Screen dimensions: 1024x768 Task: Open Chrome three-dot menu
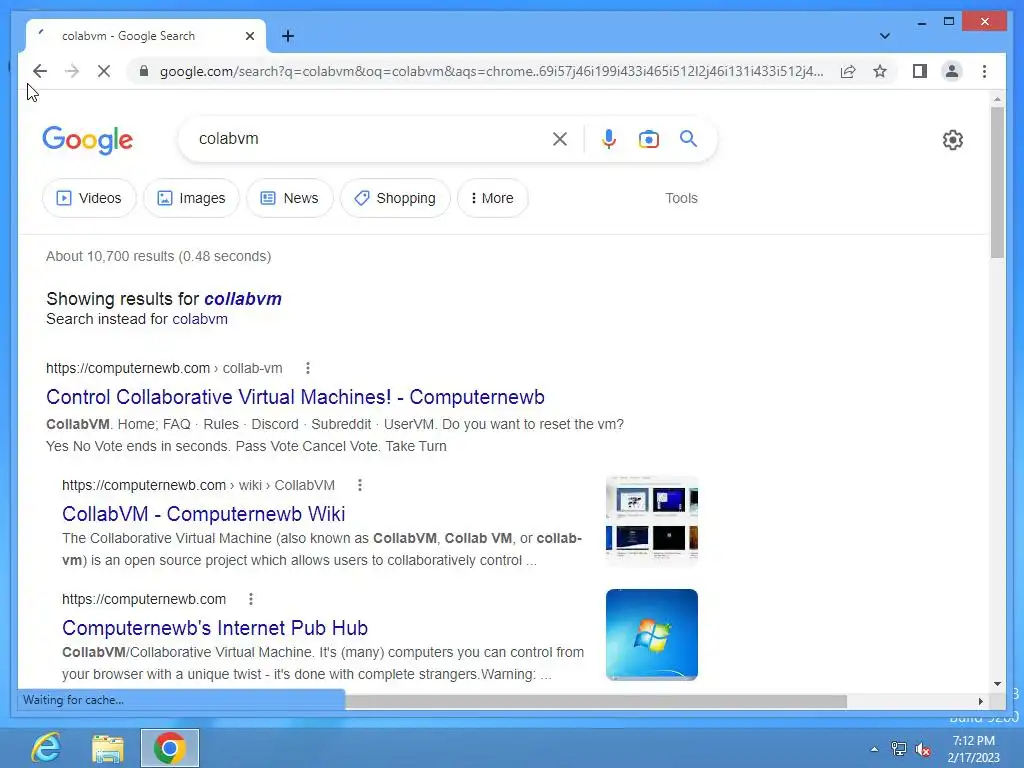pos(984,71)
